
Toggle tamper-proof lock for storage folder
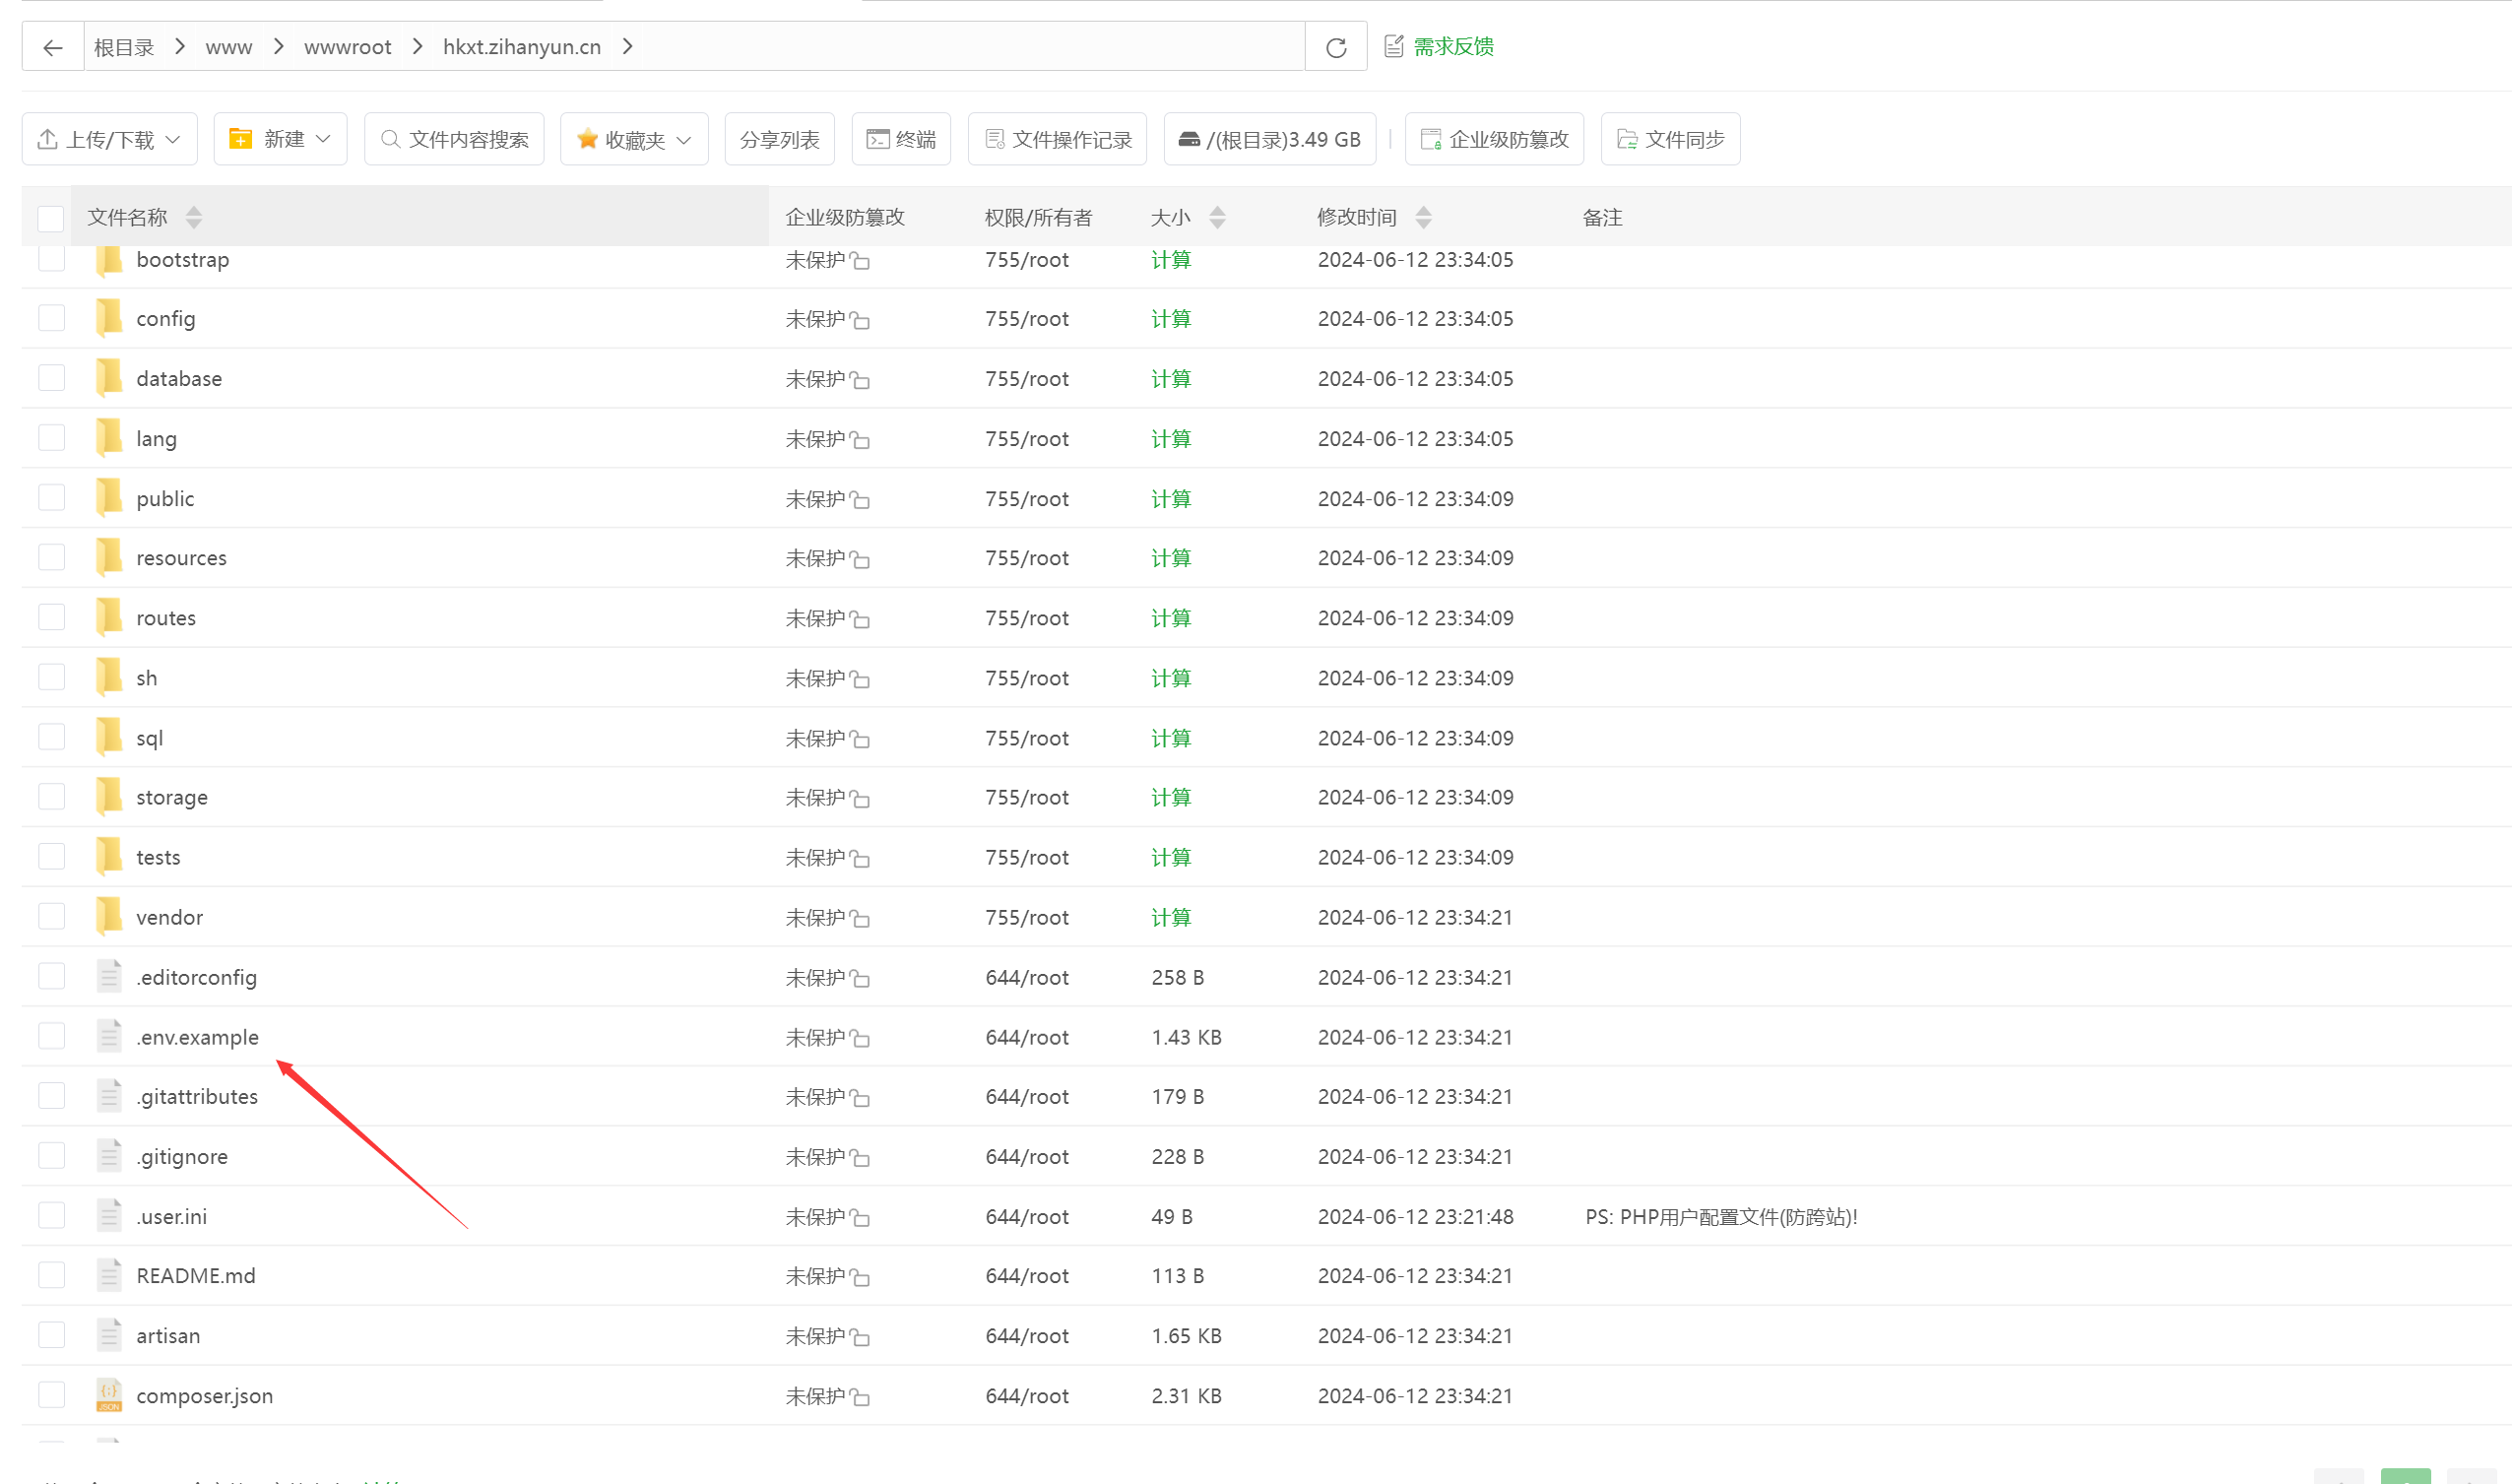[x=860, y=799]
